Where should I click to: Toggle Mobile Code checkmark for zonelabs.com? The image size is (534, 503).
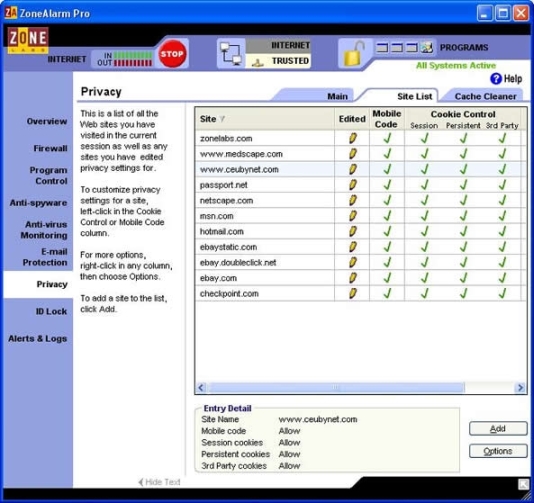click(x=387, y=138)
